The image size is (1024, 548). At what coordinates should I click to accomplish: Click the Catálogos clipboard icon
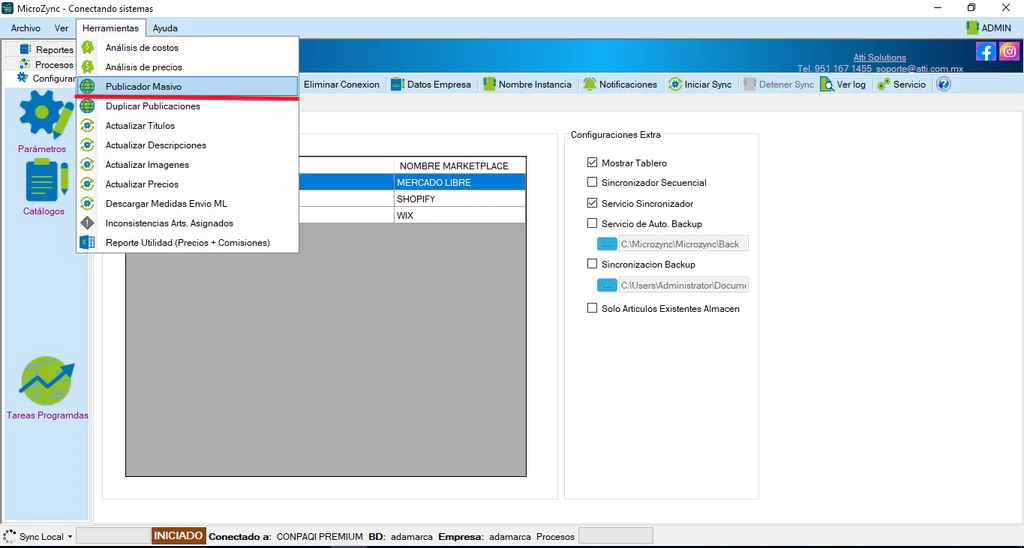[44, 180]
